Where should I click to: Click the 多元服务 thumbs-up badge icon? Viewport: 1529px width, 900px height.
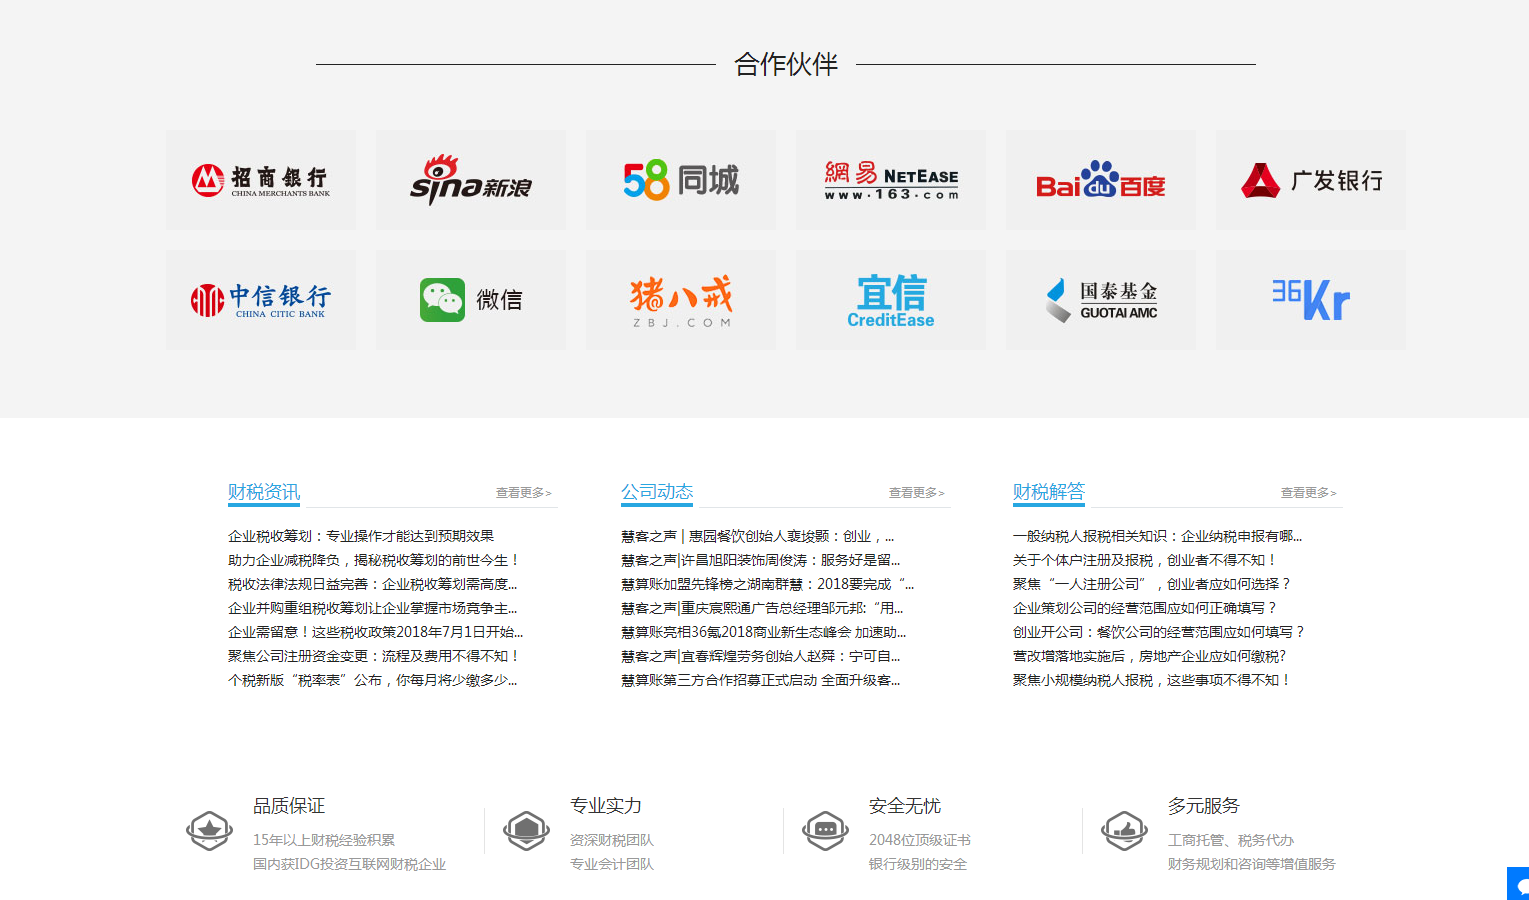pyautogui.click(x=1125, y=830)
